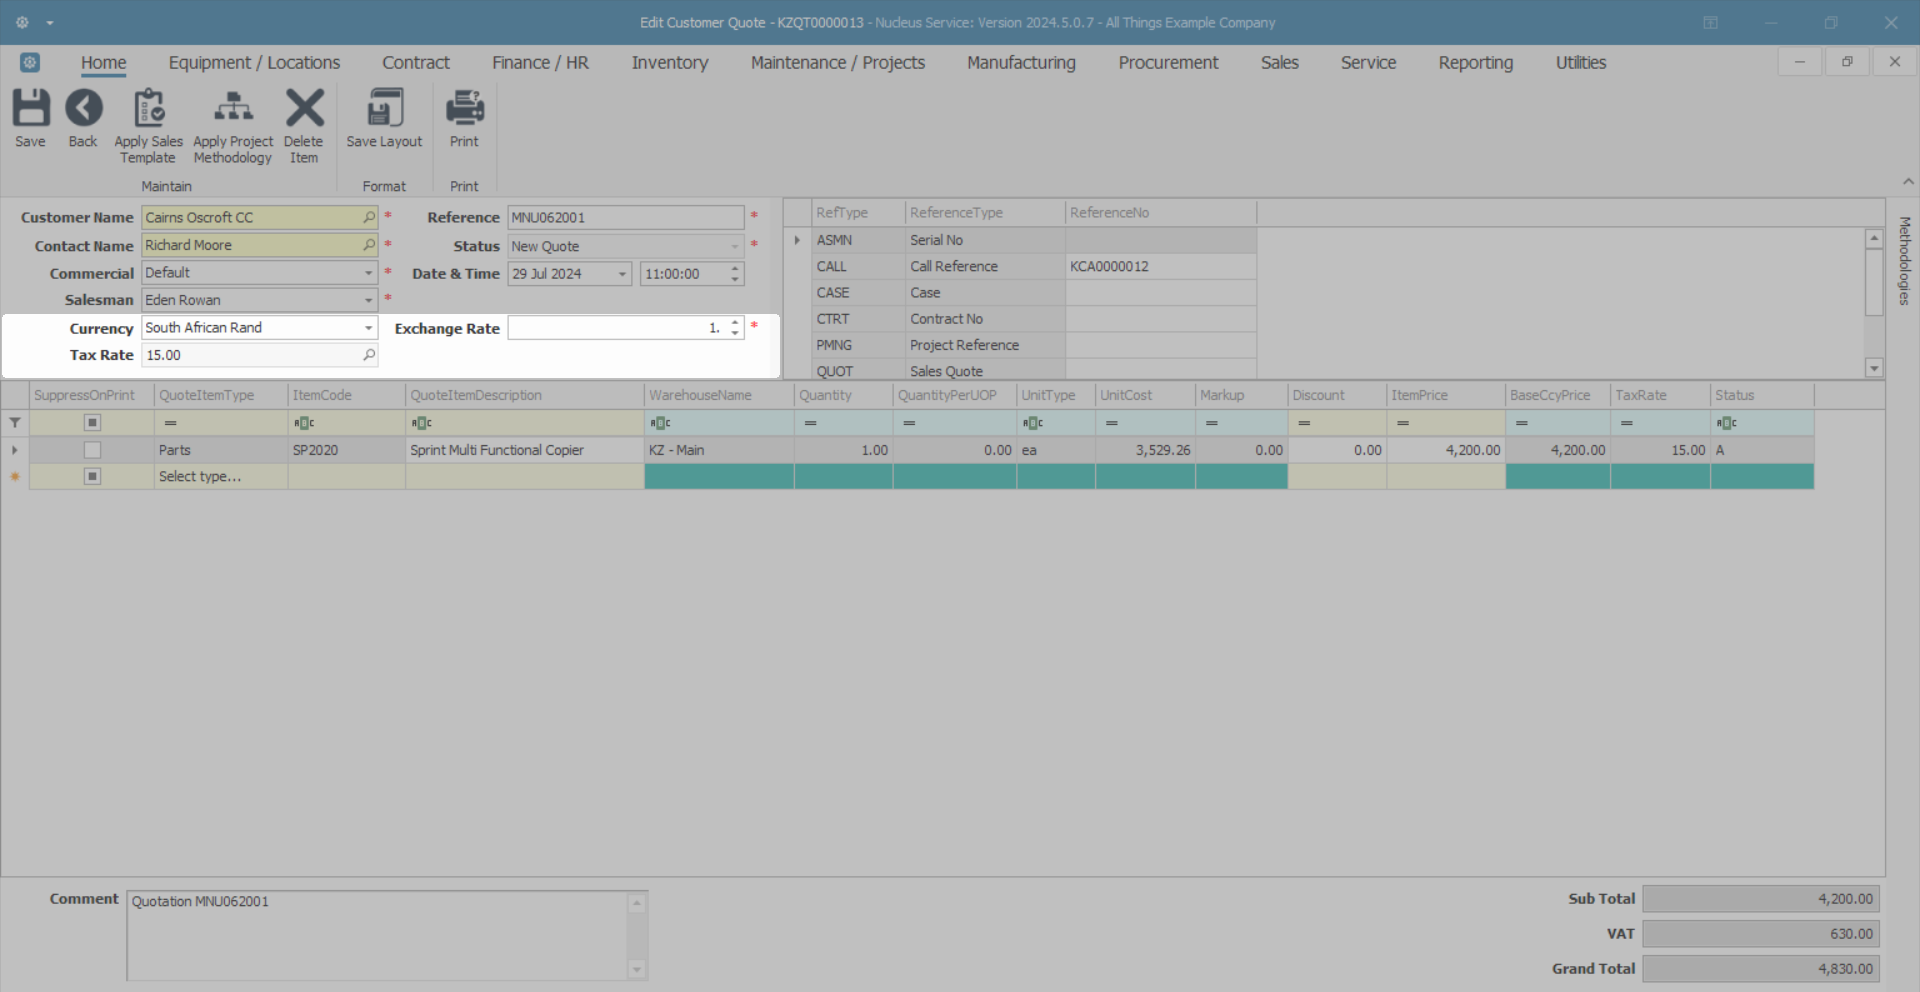
Task: Click the Reference field MNU062001
Action: point(626,218)
